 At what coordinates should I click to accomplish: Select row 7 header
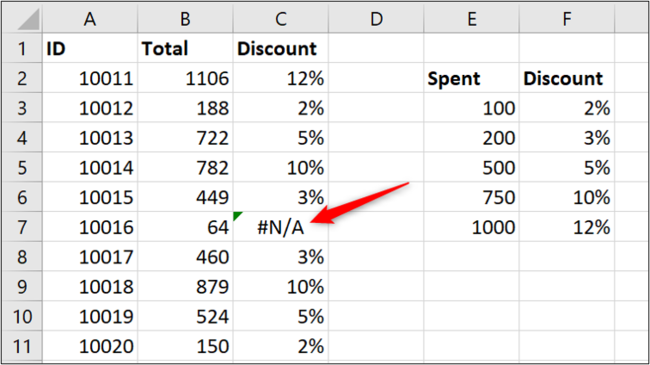click(x=22, y=227)
